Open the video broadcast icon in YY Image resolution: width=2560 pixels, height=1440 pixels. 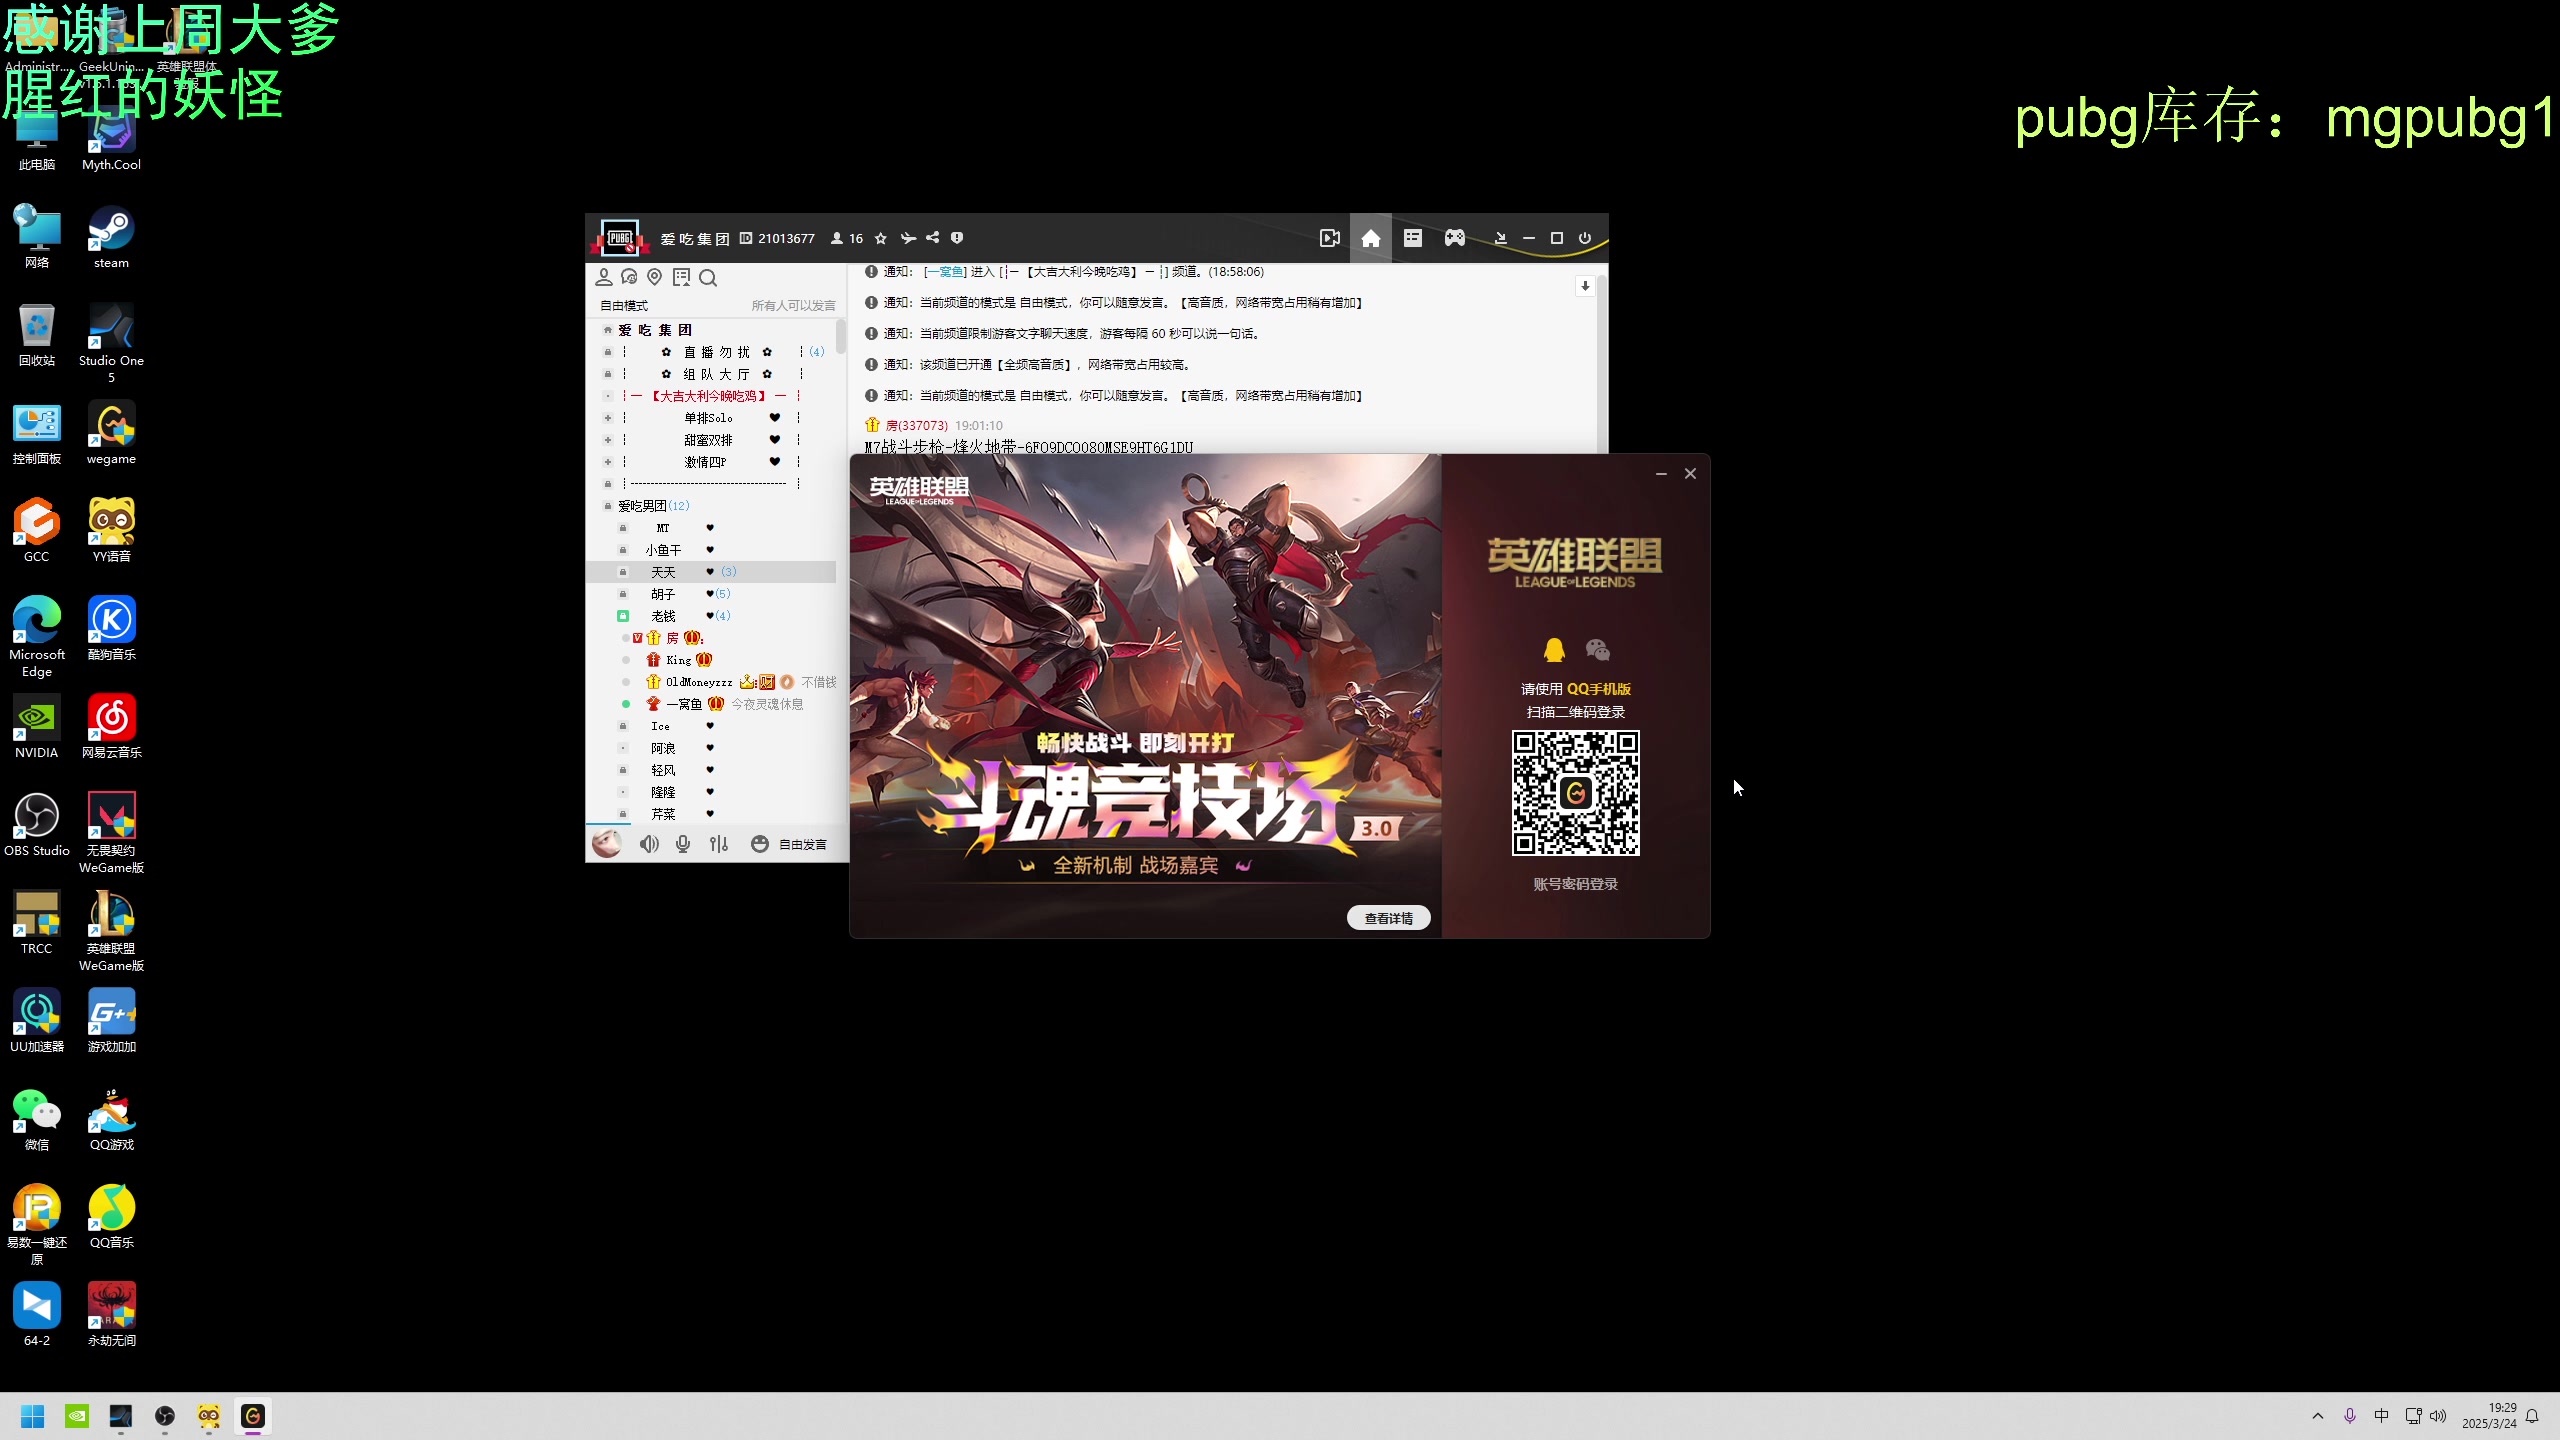[1329, 238]
